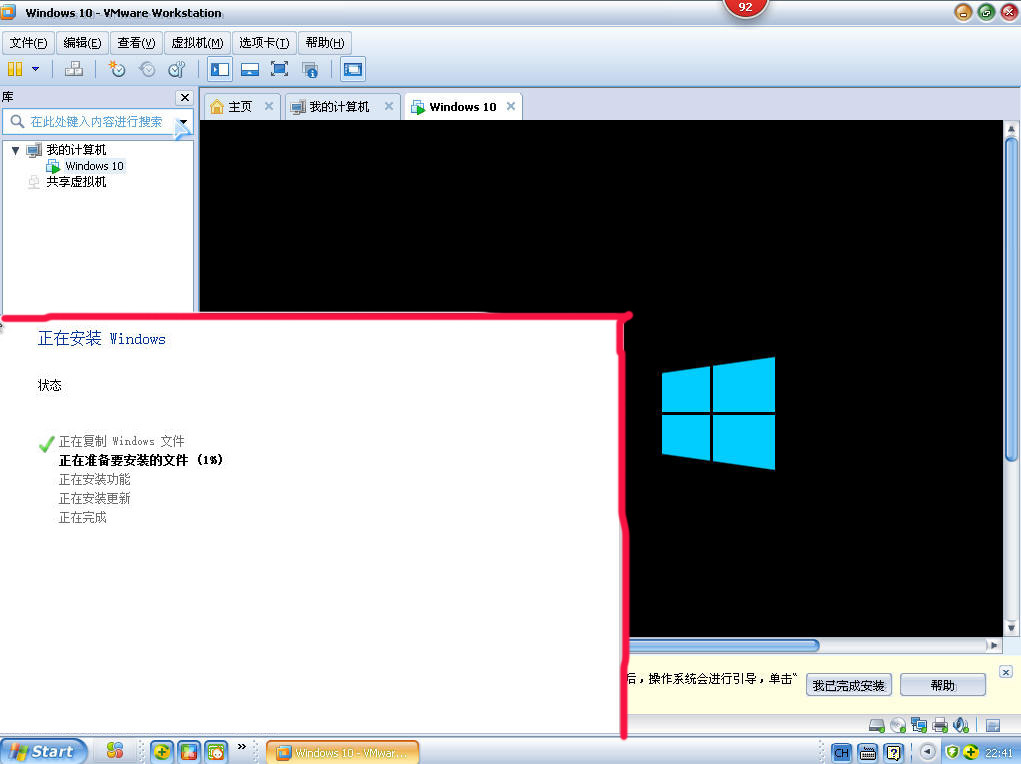Click the Windows 10 - VMware taskbar button
1021x764 pixels.
click(x=343, y=753)
